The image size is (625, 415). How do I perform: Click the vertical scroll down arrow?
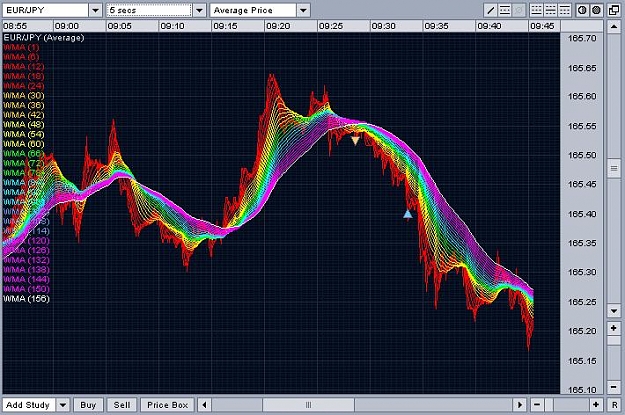click(x=614, y=311)
